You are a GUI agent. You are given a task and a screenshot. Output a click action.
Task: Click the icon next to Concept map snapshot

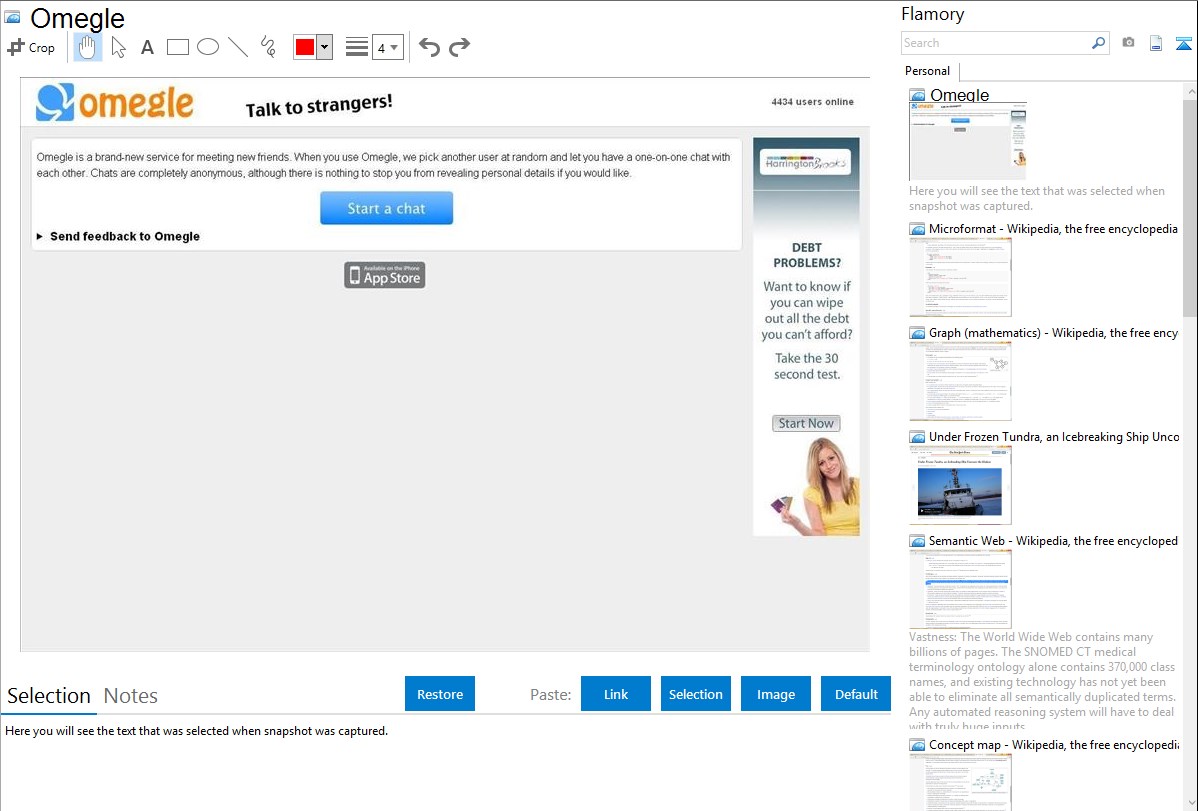(918, 744)
